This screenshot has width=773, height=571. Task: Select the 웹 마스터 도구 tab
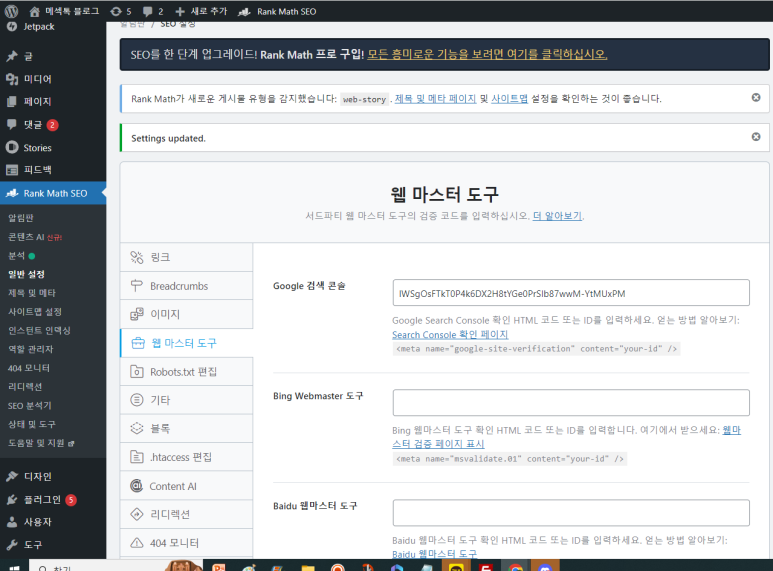[x=186, y=343]
